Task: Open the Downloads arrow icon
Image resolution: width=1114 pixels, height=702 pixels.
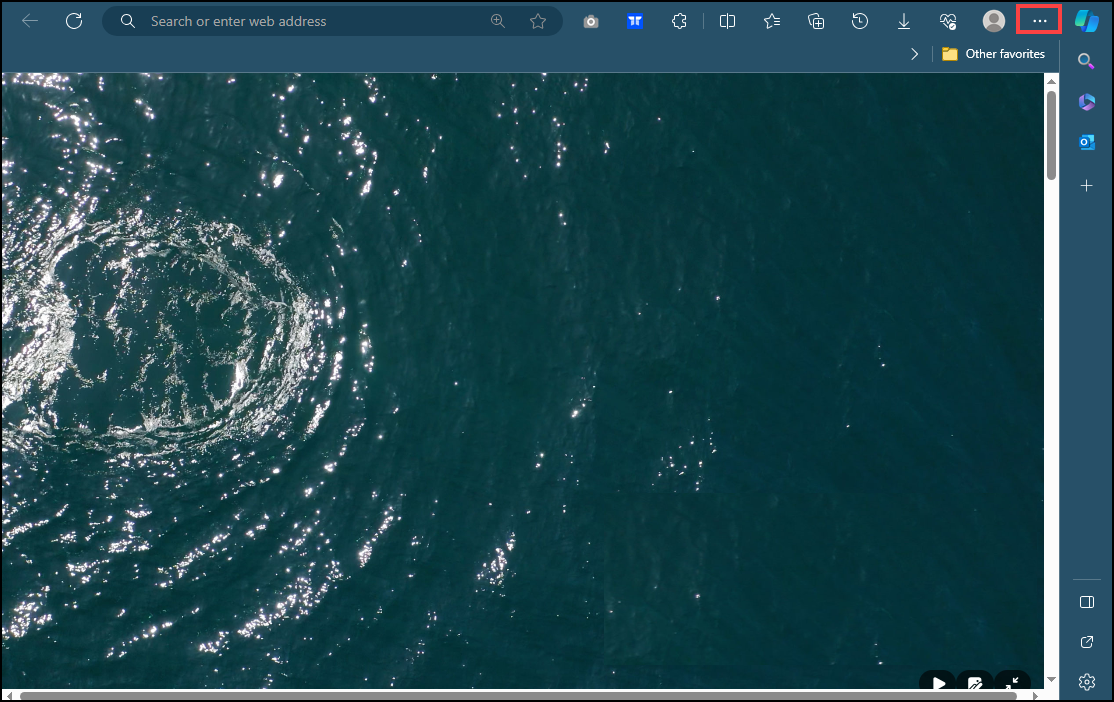Action: (904, 21)
